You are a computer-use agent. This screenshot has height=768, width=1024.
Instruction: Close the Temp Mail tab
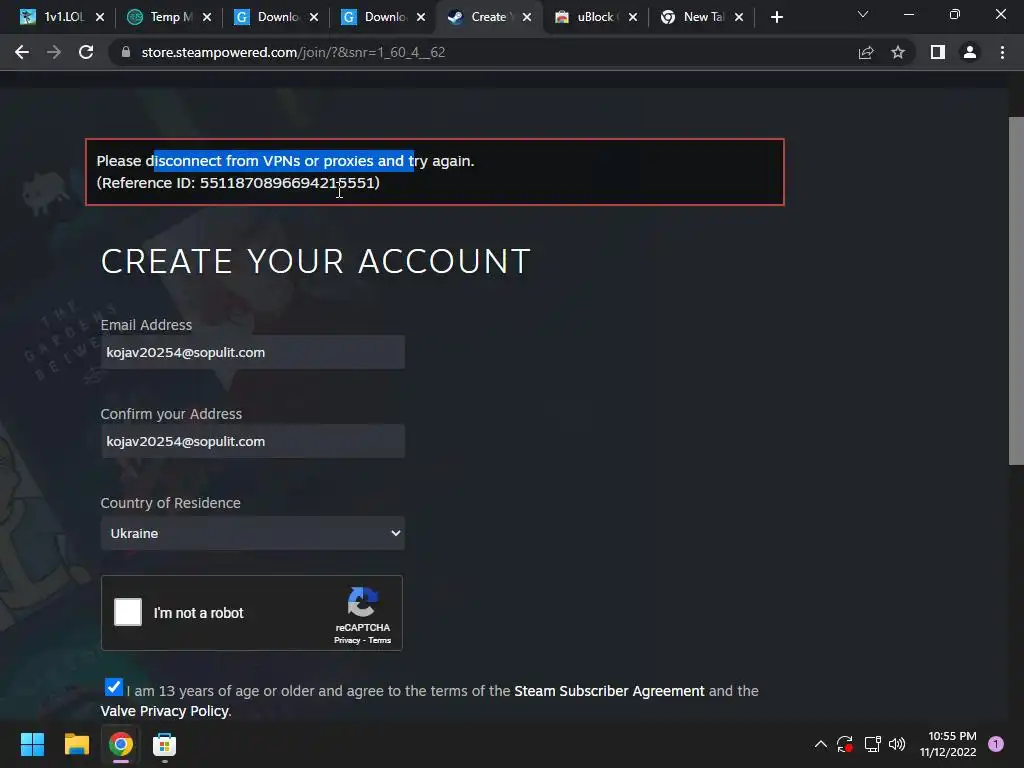(x=207, y=17)
